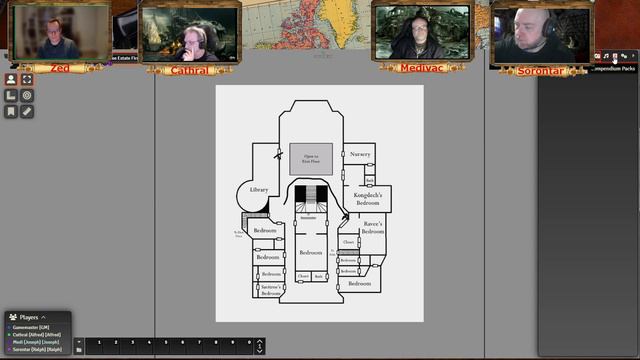
Task: Choose the Select Targets bullseye tool
Action: (27, 96)
